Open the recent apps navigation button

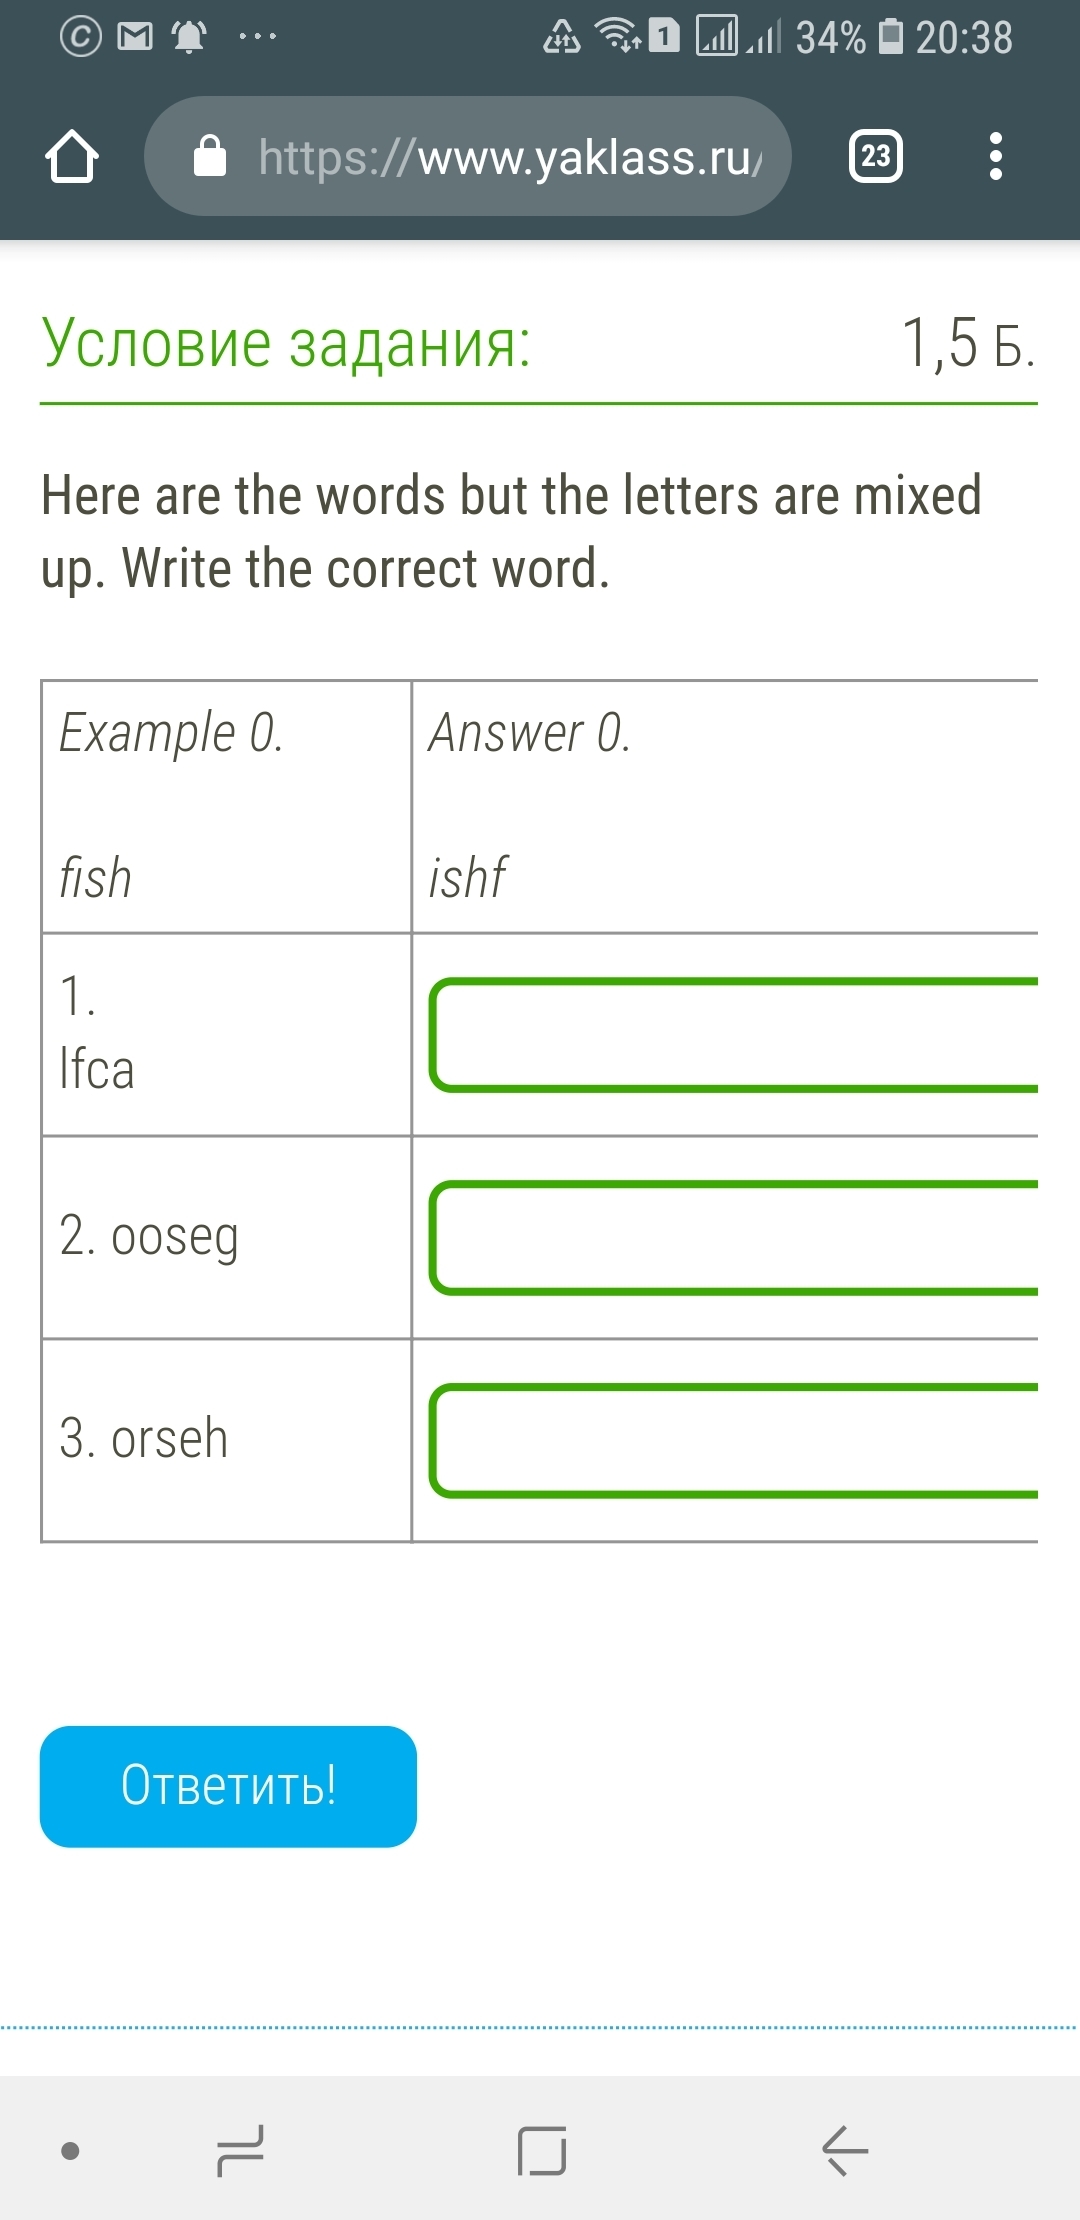(240, 2150)
